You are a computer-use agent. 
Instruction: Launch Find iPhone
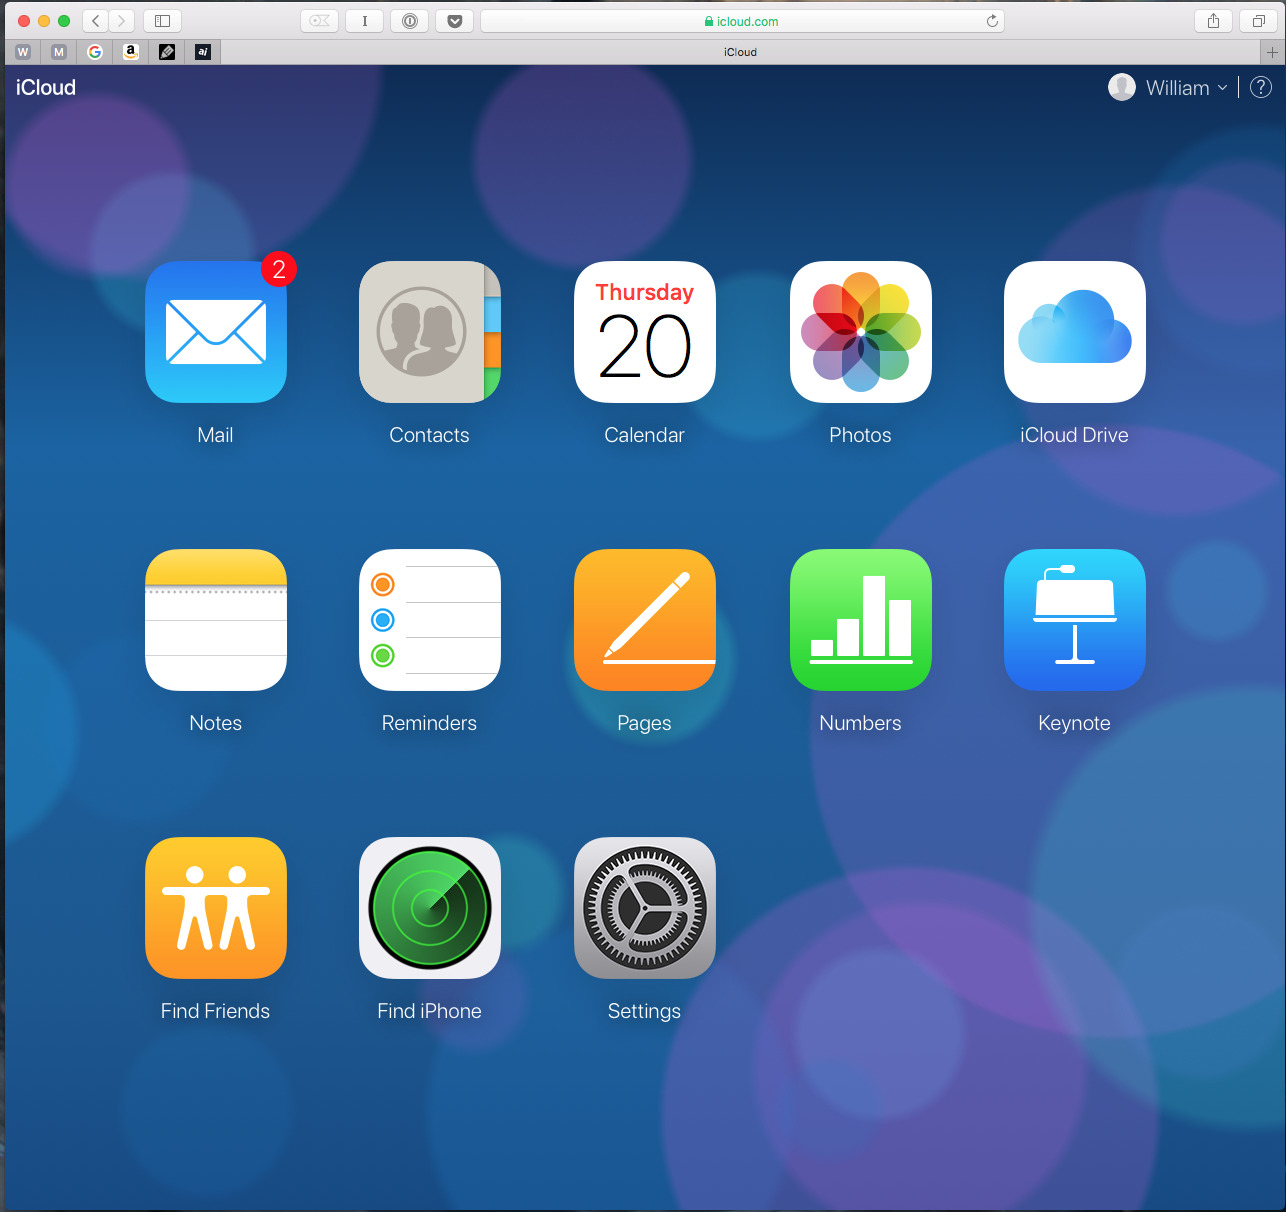430,908
